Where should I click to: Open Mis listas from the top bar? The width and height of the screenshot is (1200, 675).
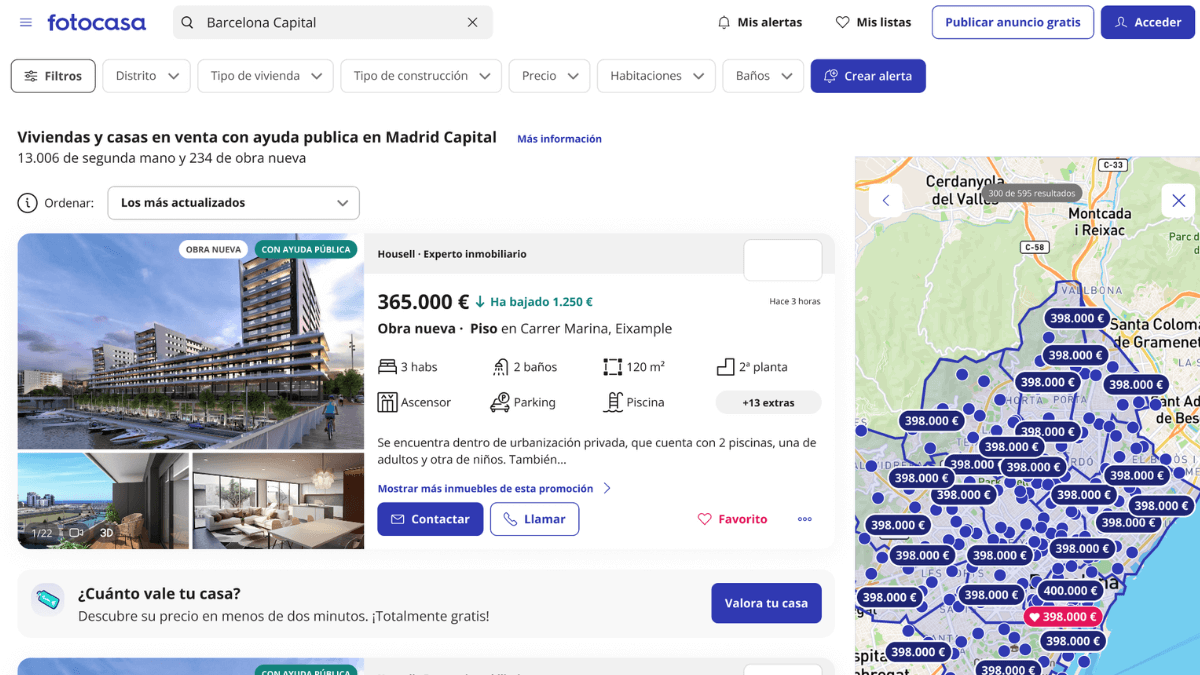(x=873, y=22)
